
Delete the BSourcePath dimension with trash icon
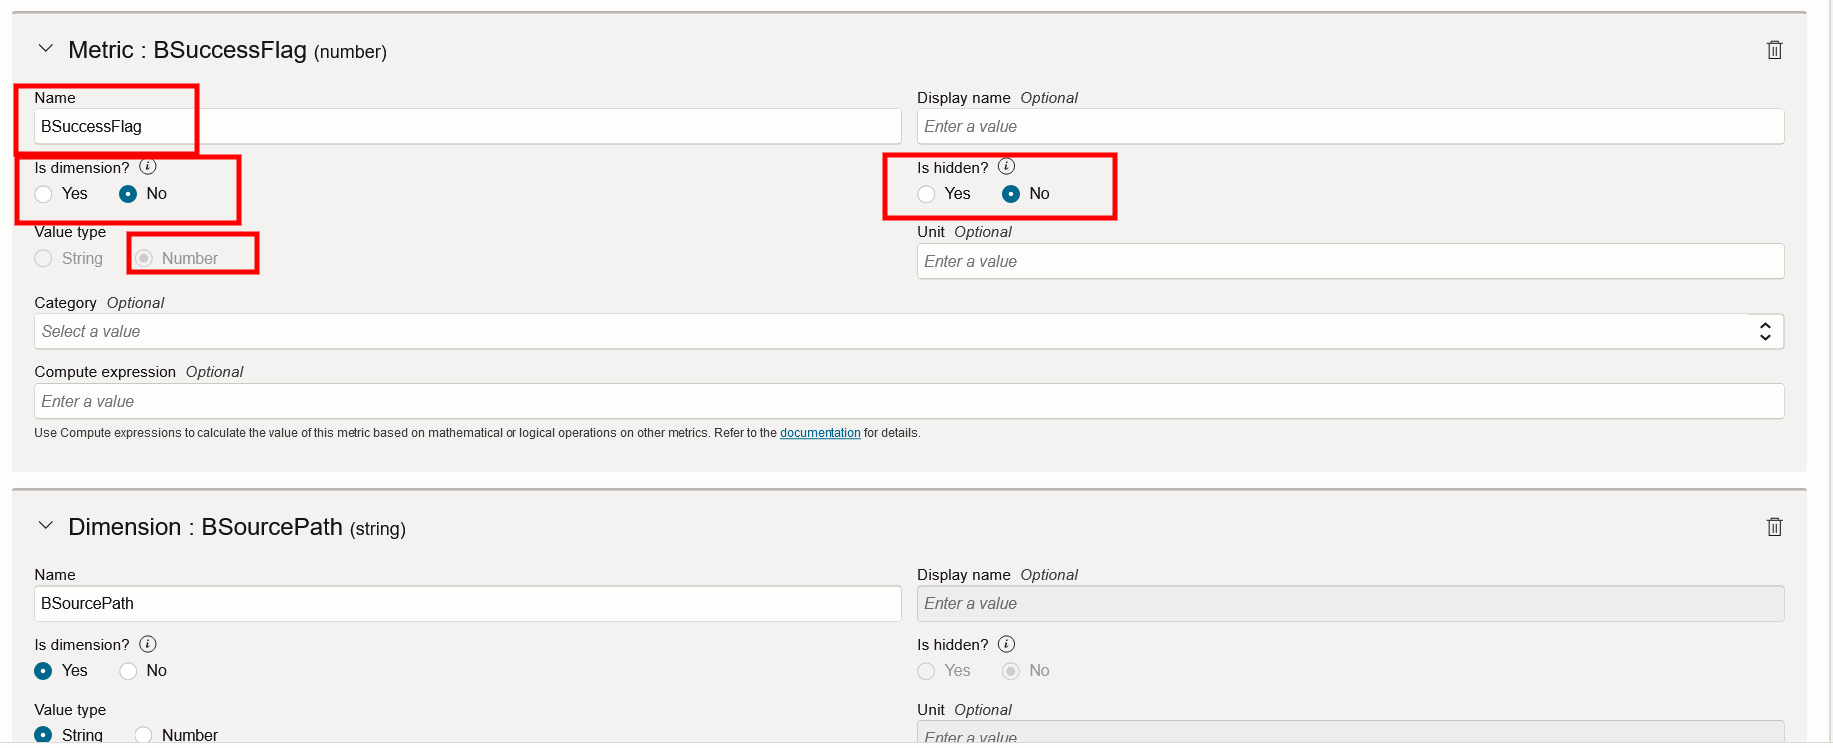[x=1774, y=527]
